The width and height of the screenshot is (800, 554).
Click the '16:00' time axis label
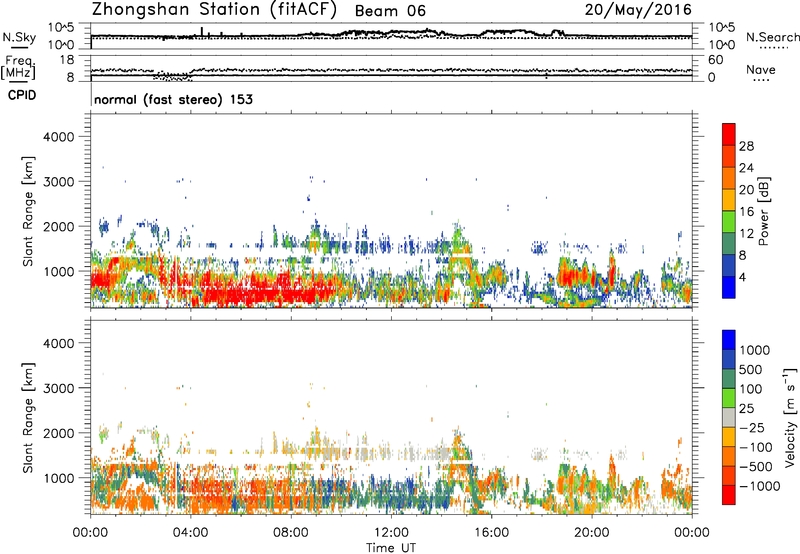click(491, 533)
